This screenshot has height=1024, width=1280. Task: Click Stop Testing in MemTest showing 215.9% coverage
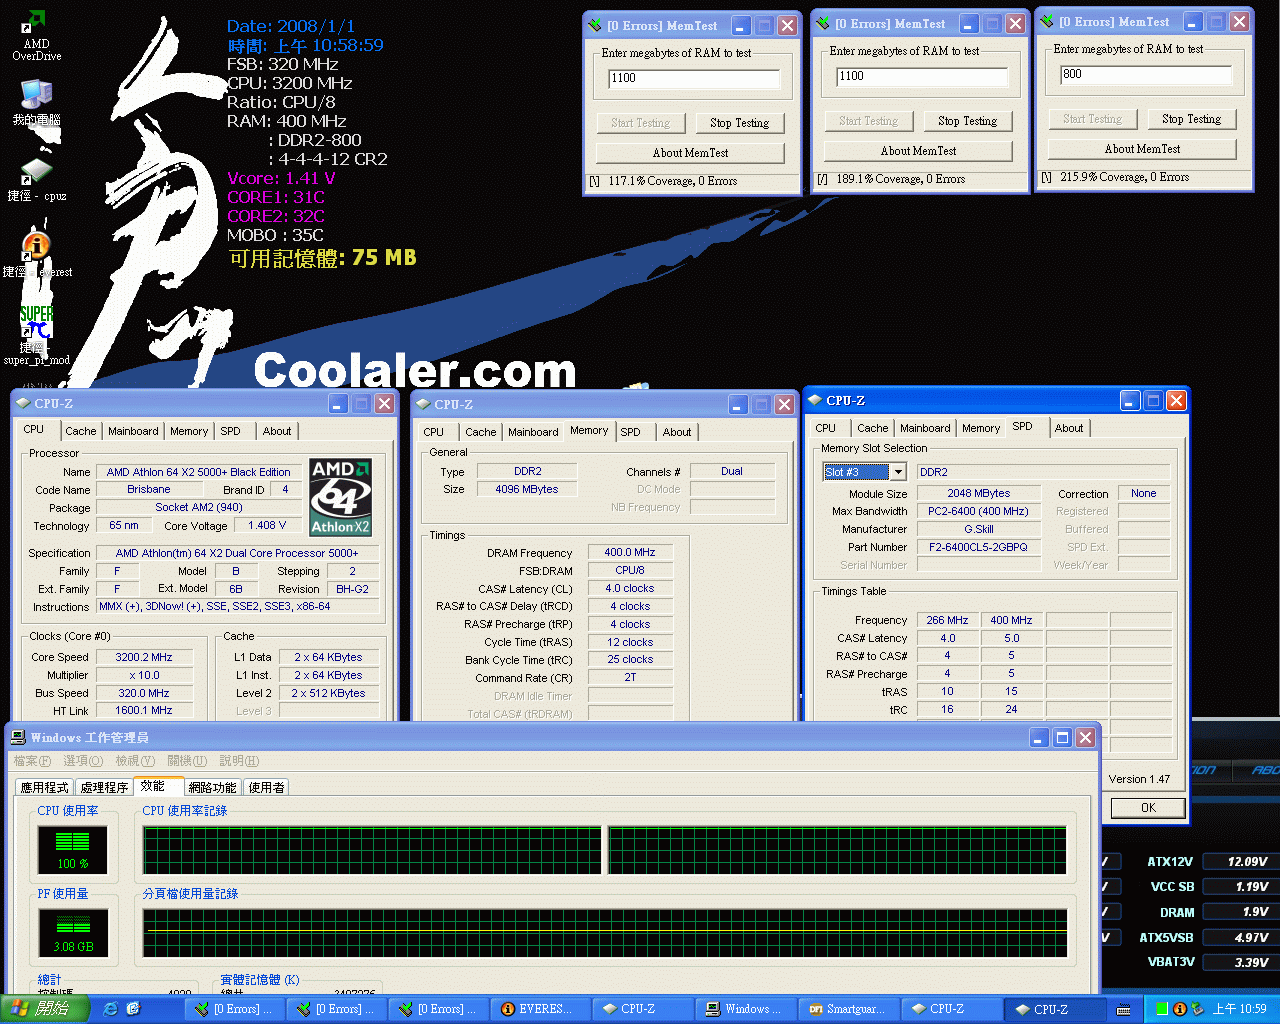(x=1192, y=119)
